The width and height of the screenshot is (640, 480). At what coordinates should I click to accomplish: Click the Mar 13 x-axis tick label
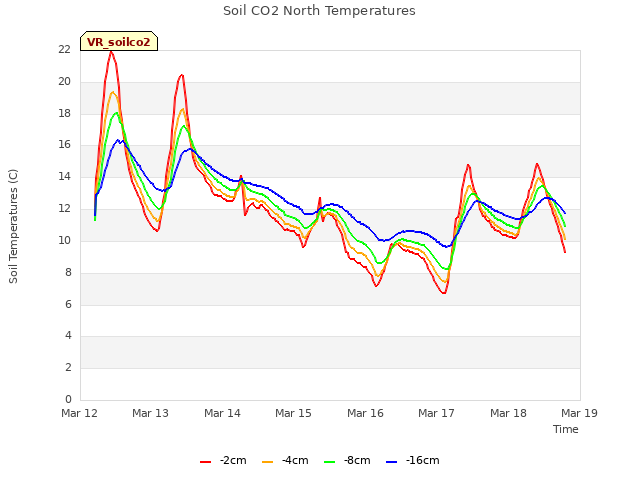pos(151,413)
